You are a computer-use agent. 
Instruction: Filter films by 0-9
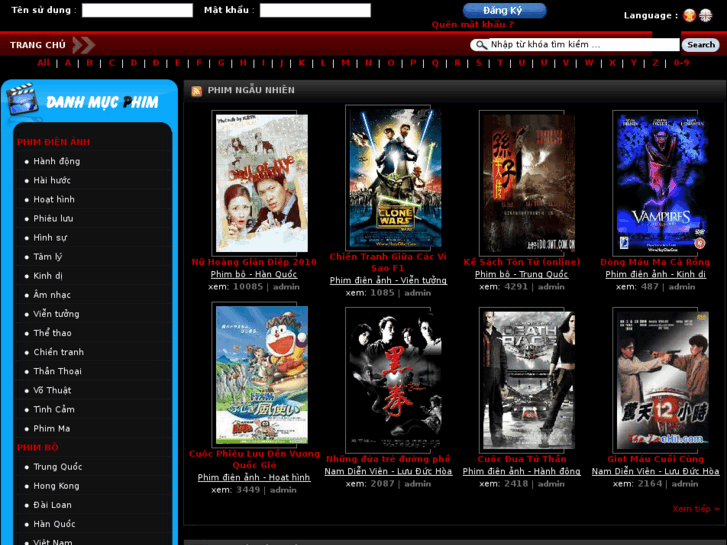click(681, 63)
